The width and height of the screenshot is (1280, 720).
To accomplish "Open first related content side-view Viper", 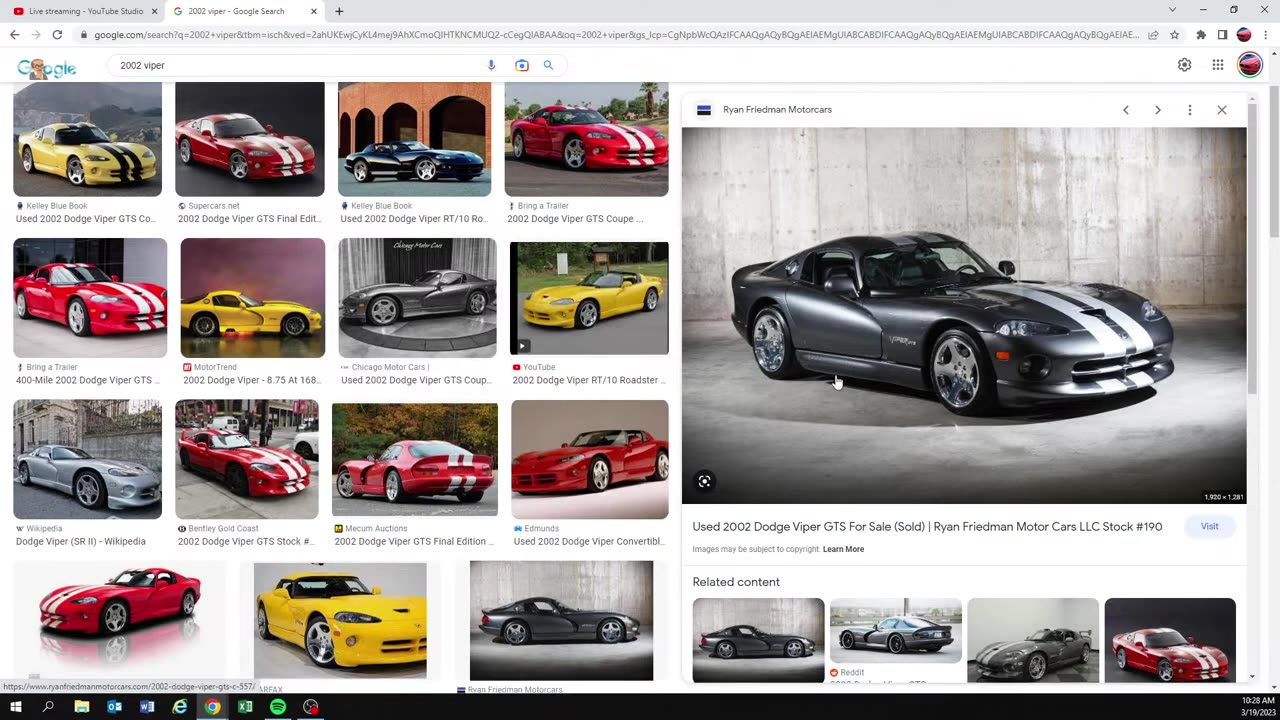I will (x=759, y=640).
